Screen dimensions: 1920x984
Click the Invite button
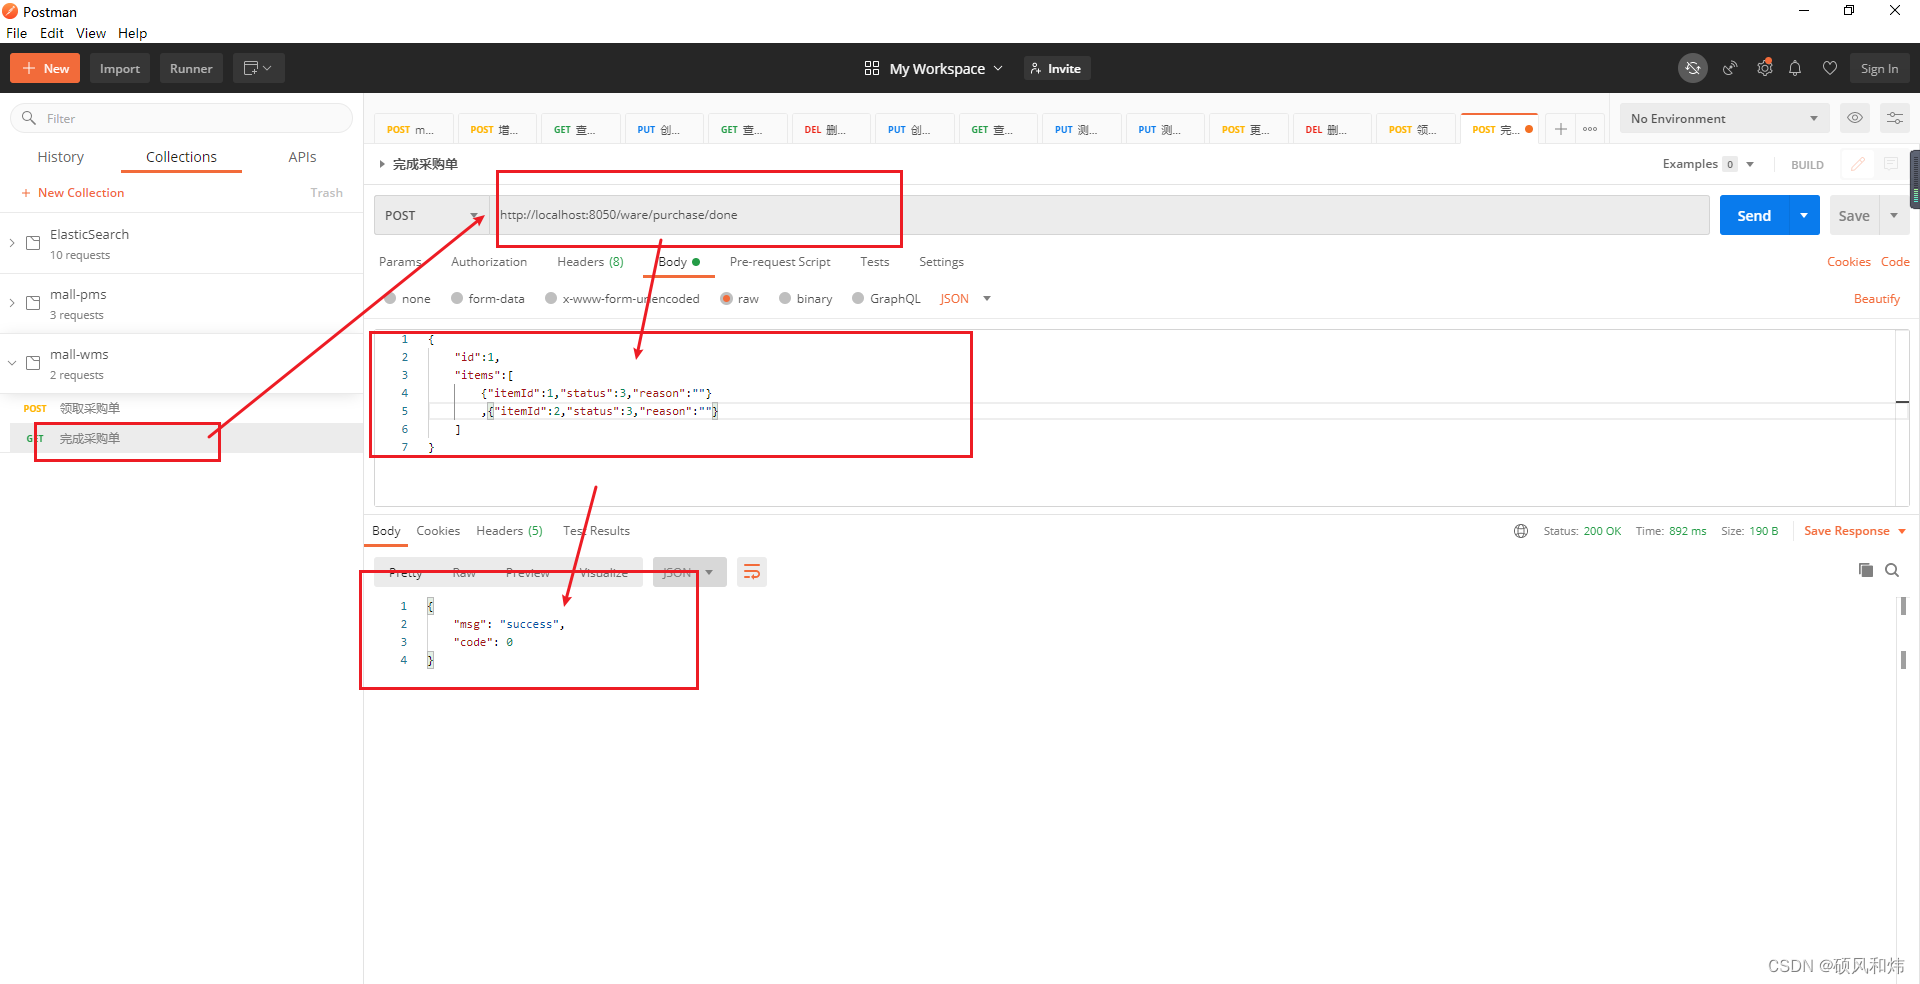[x=1056, y=68]
